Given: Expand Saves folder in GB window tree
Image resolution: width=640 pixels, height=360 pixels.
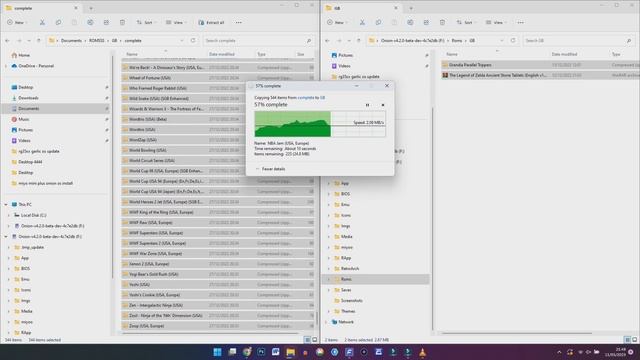Looking at the screenshot, I should [329, 290].
